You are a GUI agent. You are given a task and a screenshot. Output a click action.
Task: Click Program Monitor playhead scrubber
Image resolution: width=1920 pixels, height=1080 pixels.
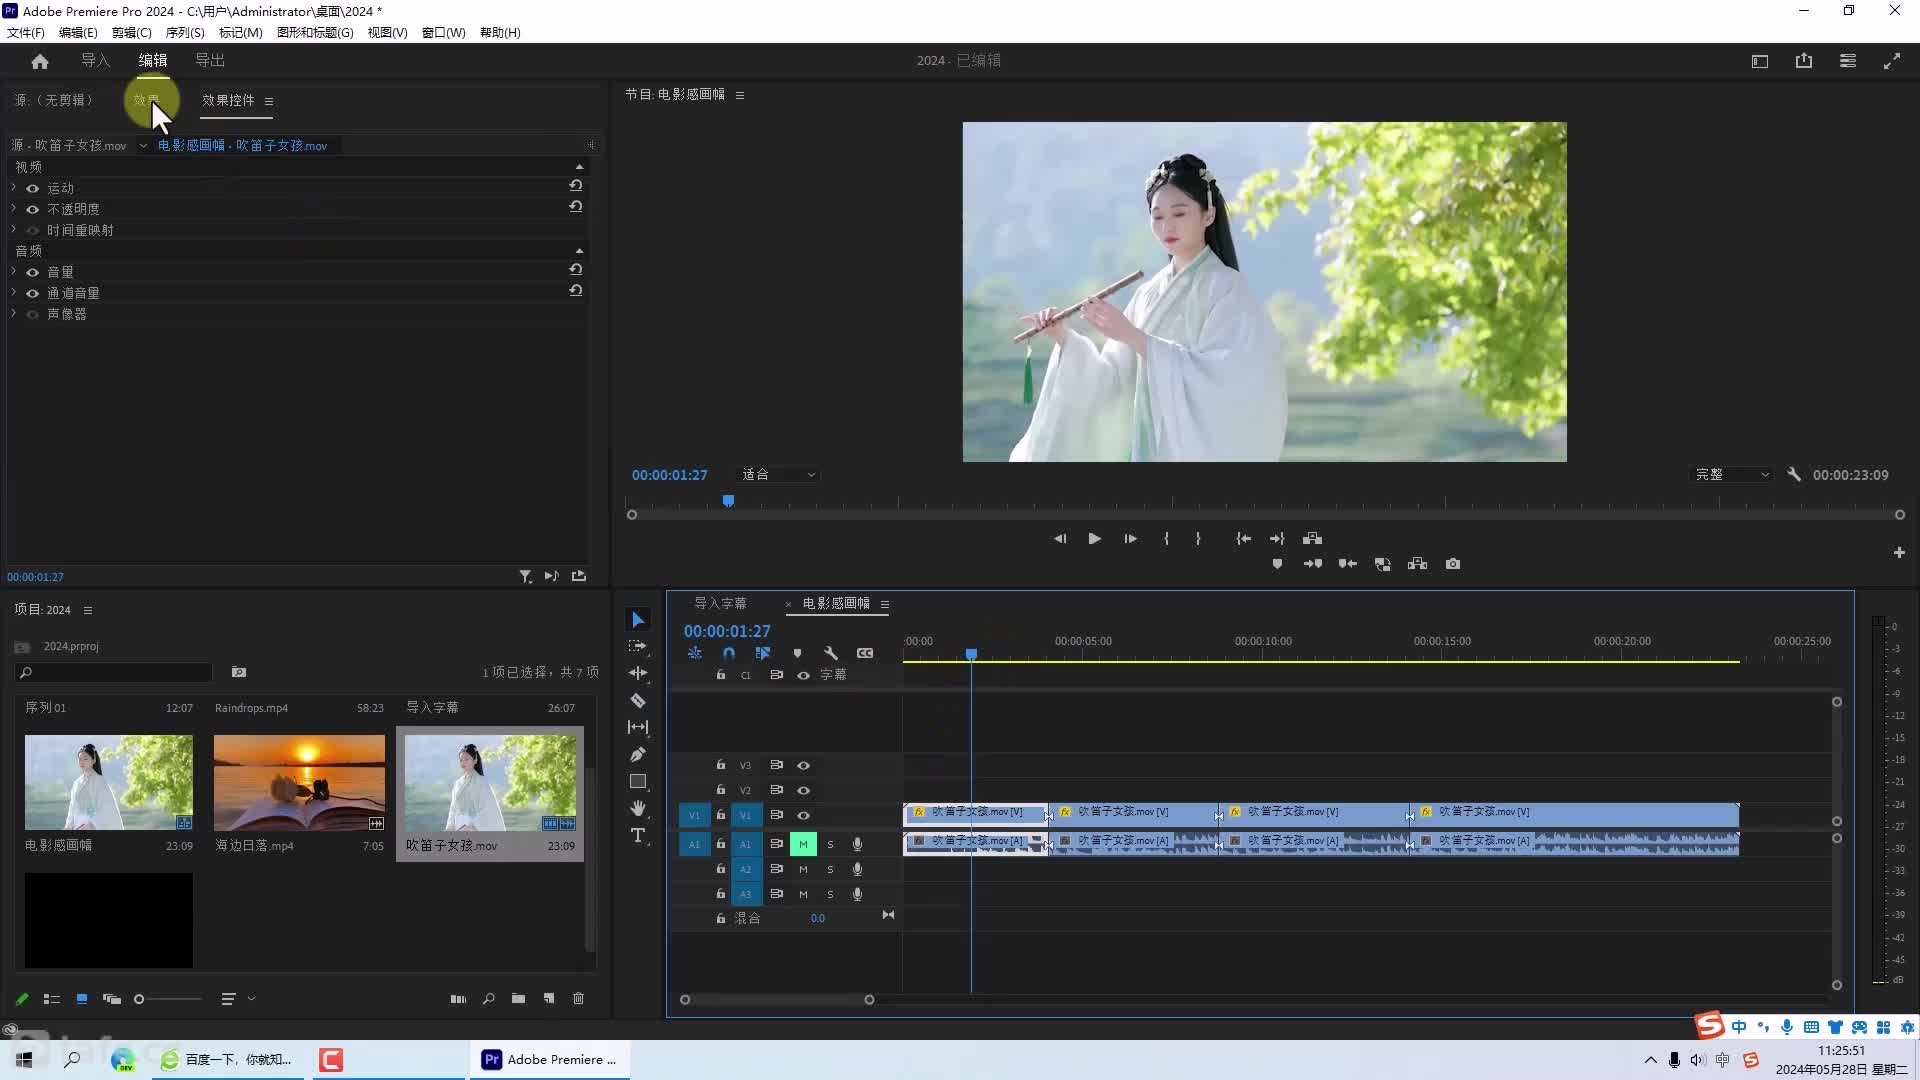(x=729, y=501)
